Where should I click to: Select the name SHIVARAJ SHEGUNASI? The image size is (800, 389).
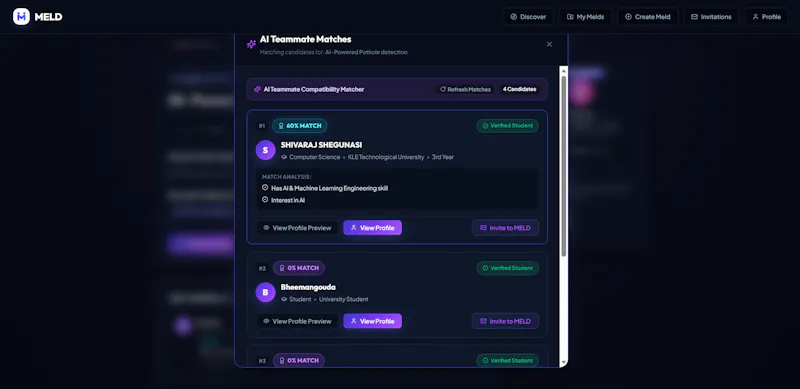[321, 145]
